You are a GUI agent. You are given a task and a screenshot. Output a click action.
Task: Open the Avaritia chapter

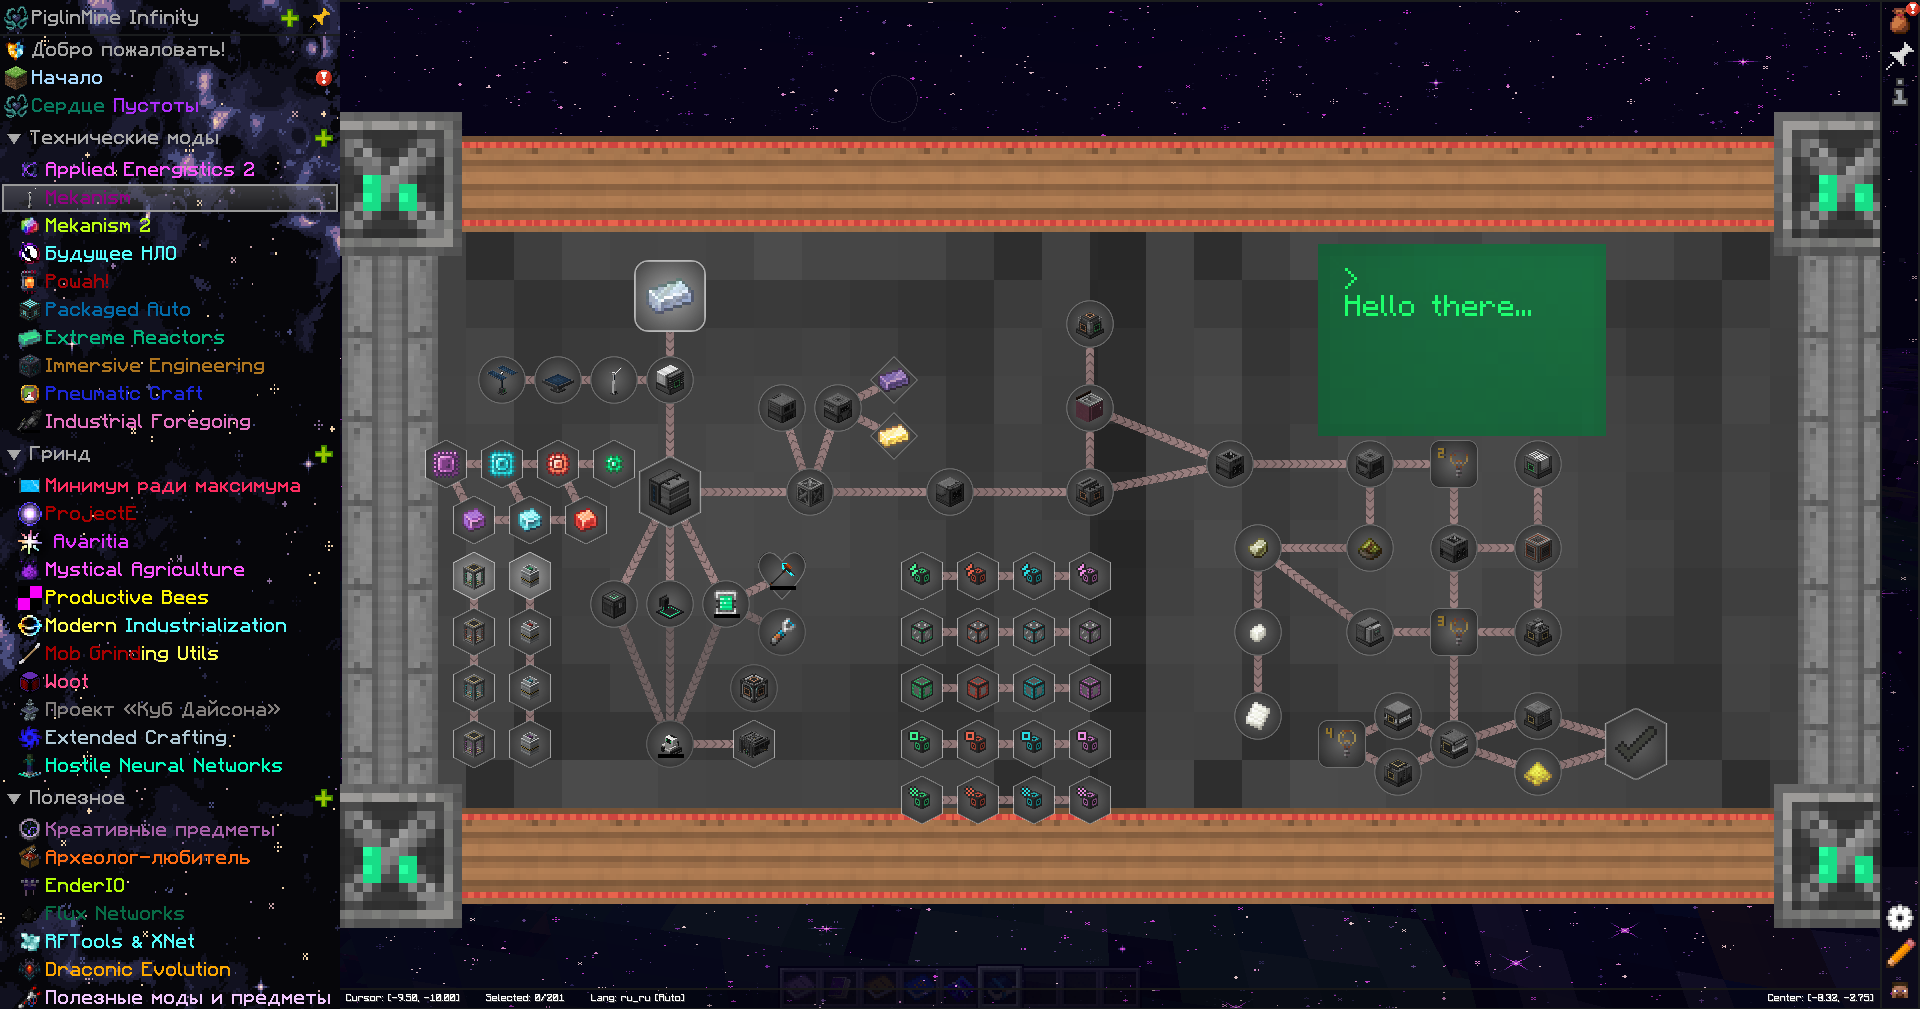click(x=170, y=541)
